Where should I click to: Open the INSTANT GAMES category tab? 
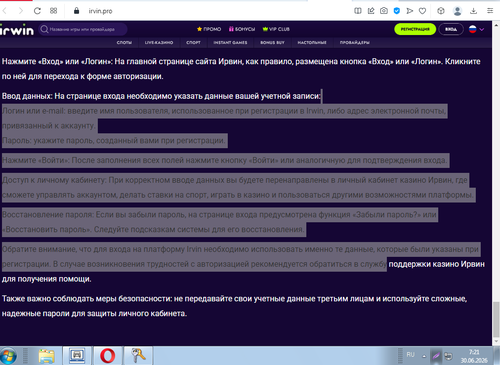coord(230,42)
